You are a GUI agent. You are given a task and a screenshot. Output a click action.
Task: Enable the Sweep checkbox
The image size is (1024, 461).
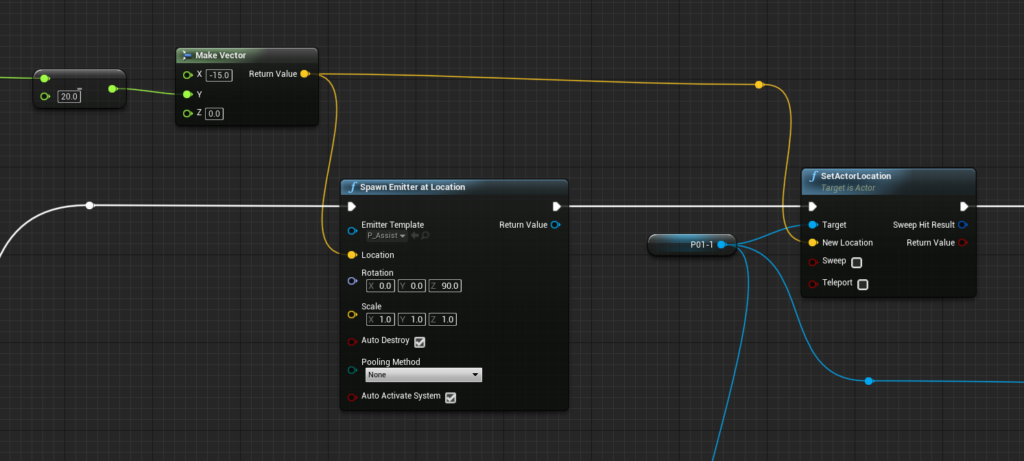tap(857, 262)
